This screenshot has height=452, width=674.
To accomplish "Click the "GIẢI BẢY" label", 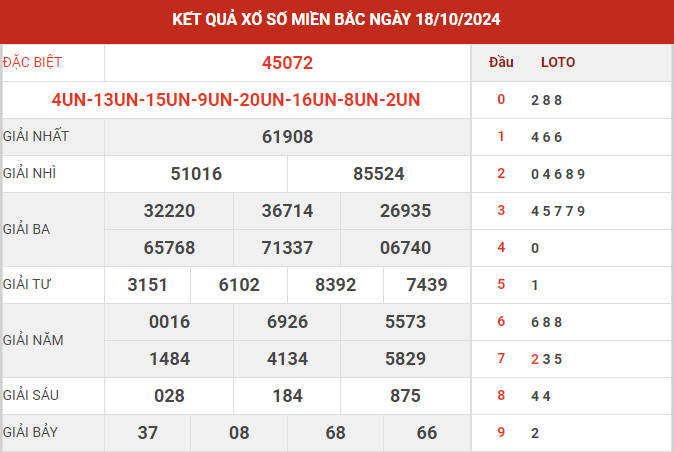I will (x=30, y=432).
